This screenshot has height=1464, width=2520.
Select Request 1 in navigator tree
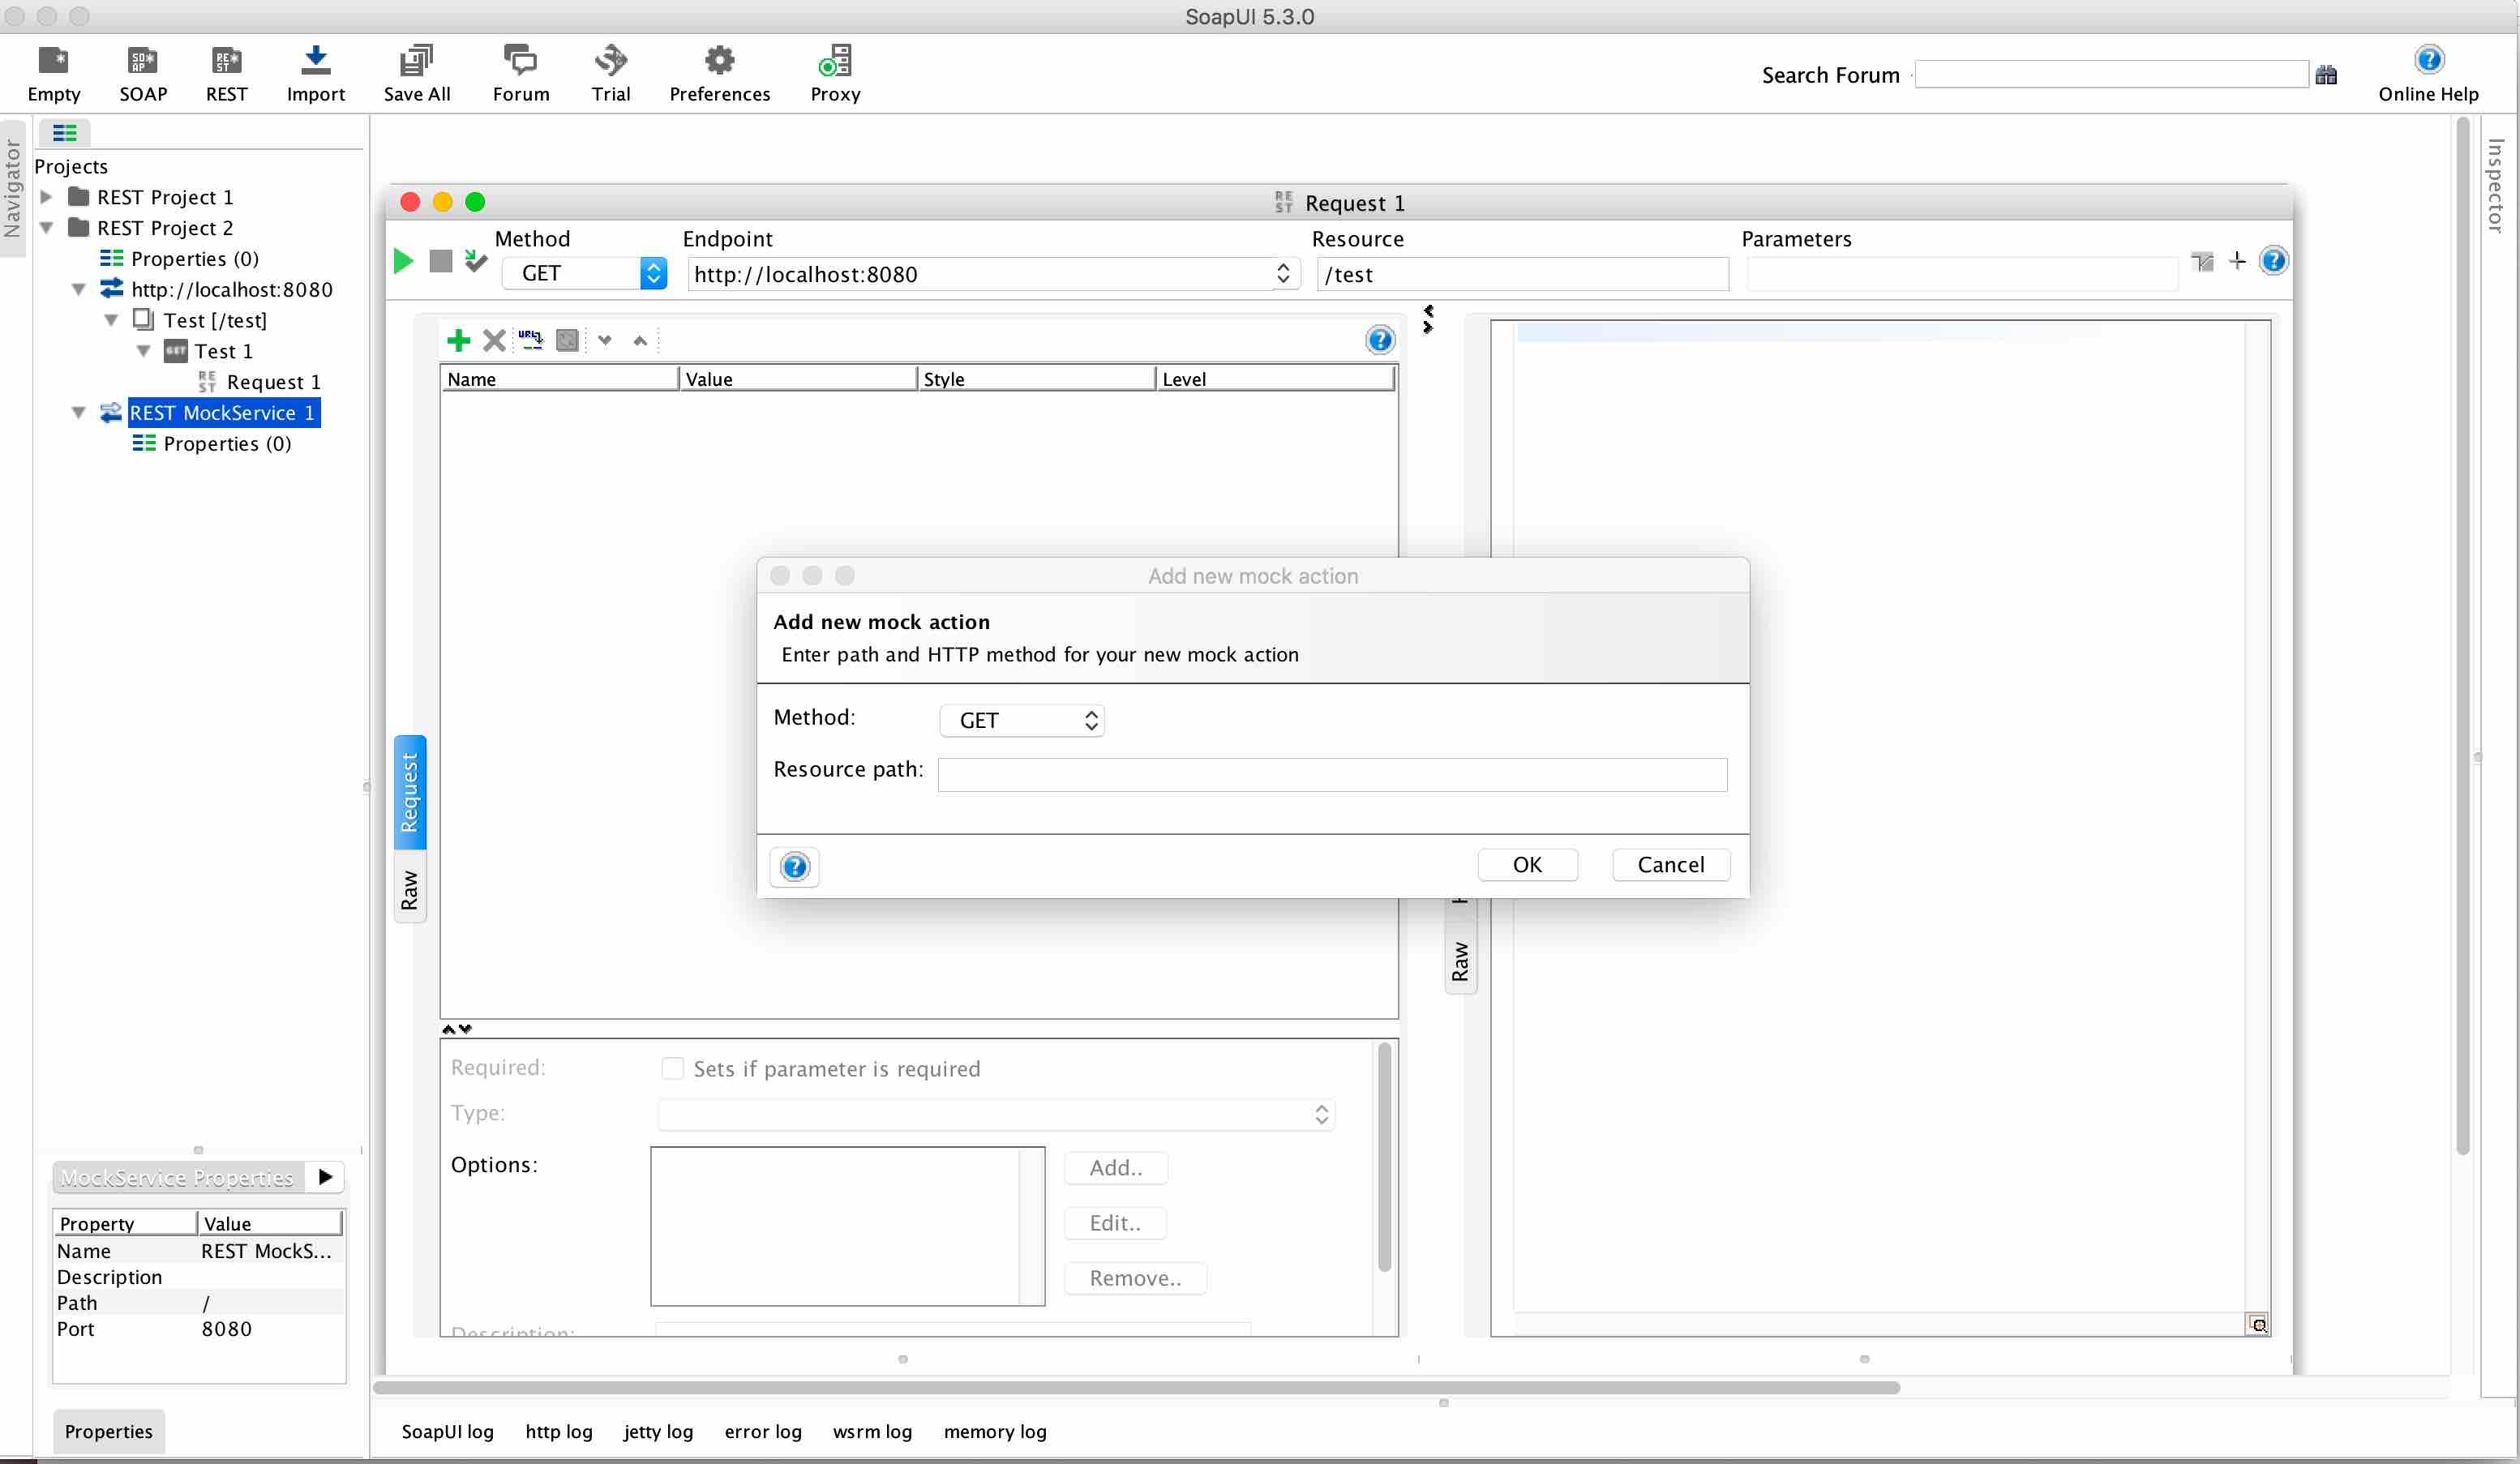coord(274,382)
